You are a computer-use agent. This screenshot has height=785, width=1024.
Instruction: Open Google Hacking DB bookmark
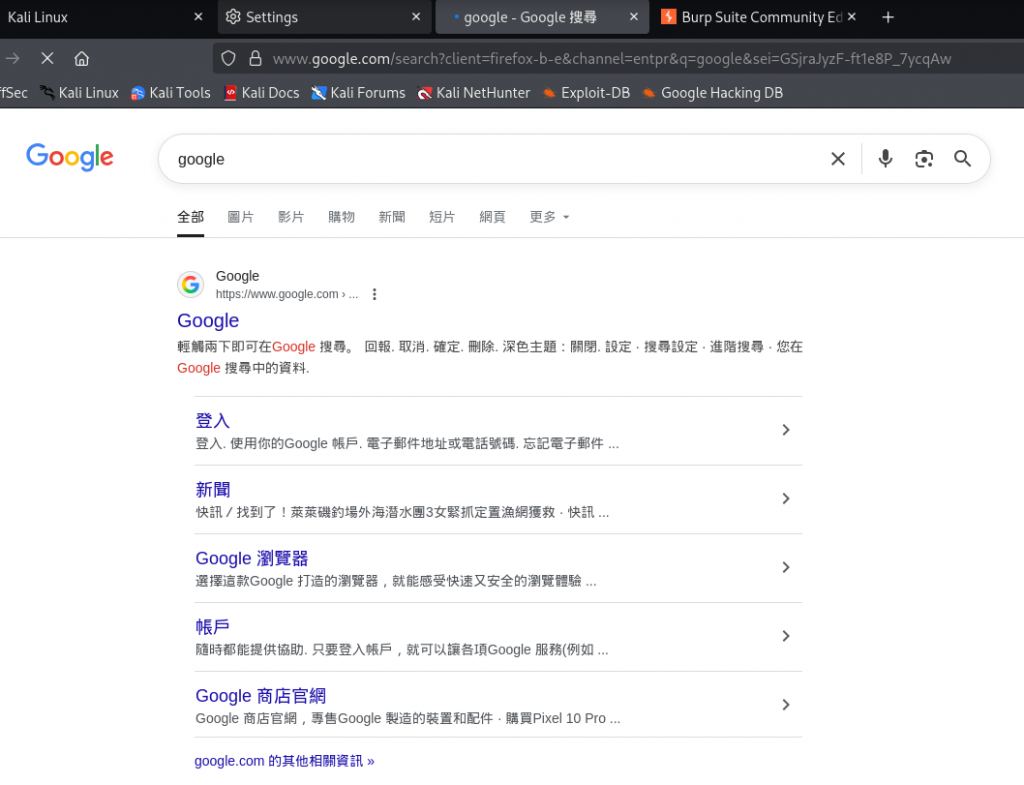click(x=712, y=93)
